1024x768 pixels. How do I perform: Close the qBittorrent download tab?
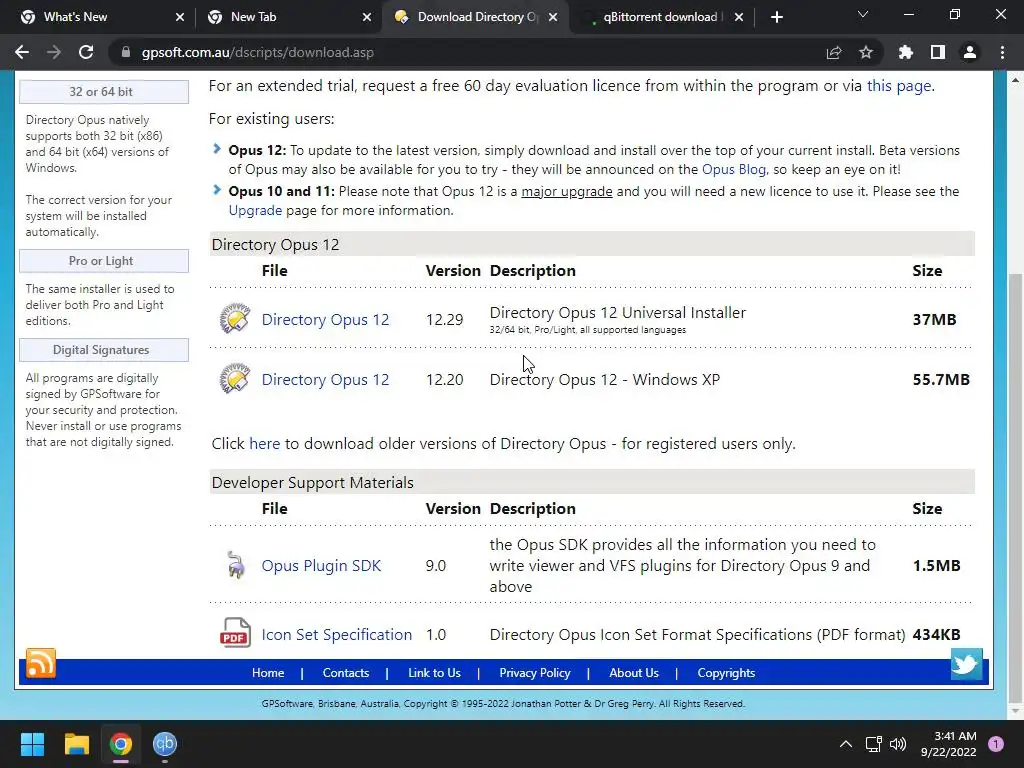[x=739, y=17]
